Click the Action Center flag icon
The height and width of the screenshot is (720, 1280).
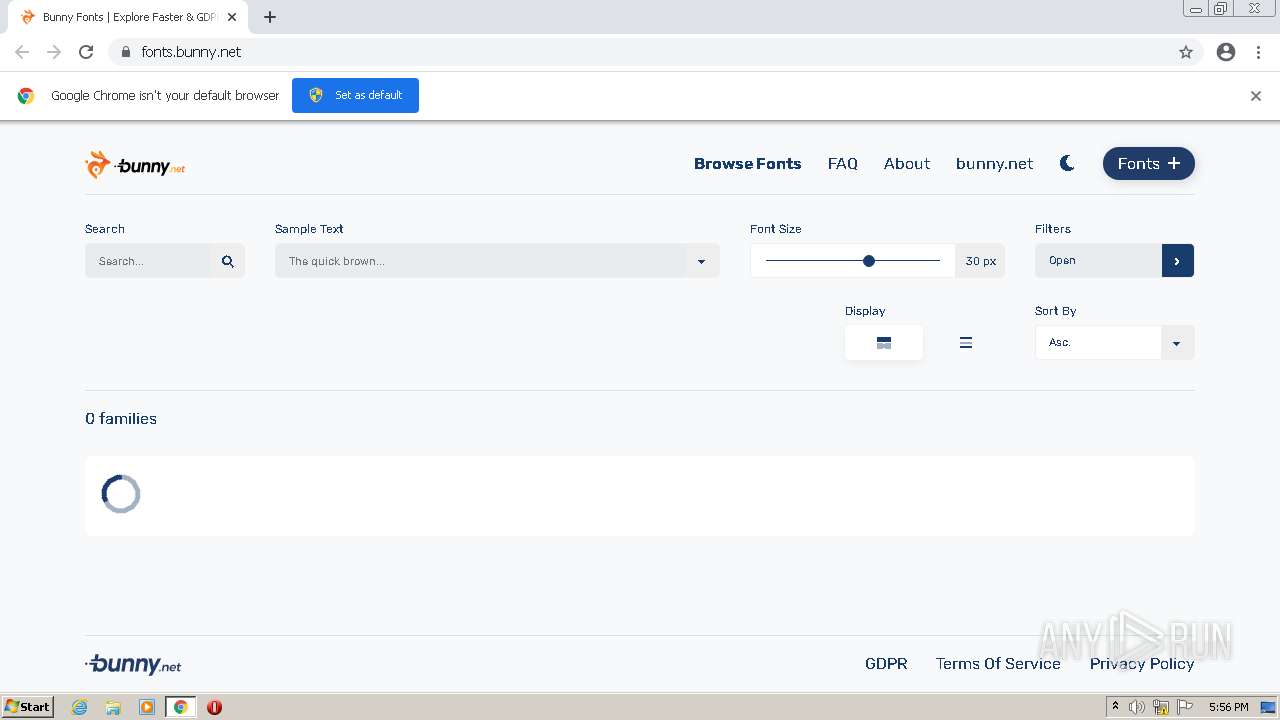[1185, 707]
